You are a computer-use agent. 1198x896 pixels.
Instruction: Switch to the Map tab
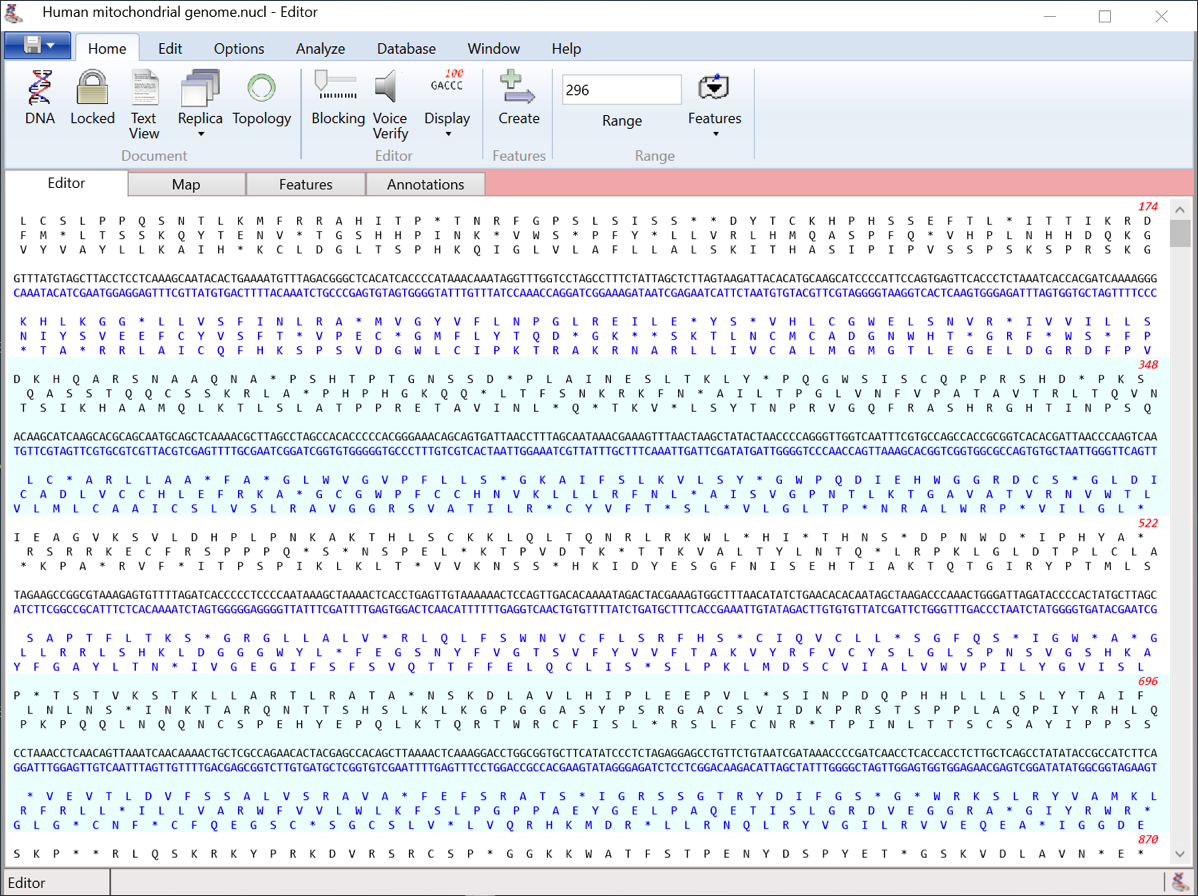point(186,184)
